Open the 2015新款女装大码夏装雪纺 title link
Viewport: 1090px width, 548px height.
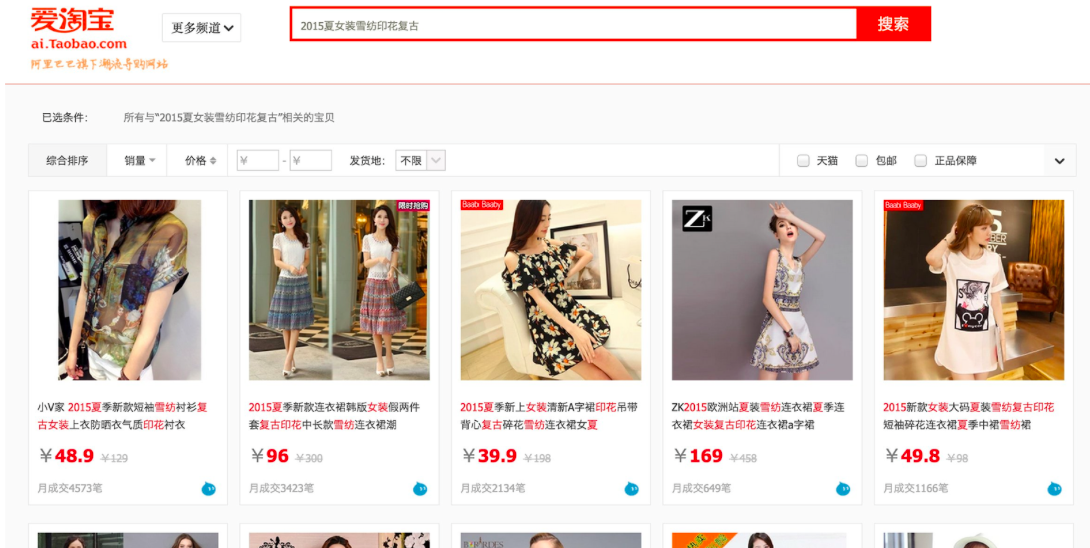tap(968, 416)
